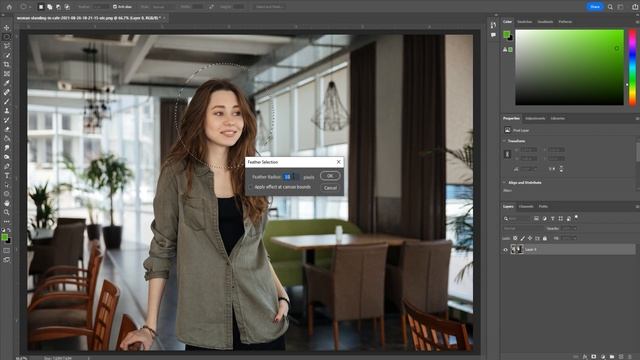Choose Intersect with Selection mode icon
Image resolution: width=640 pixels, height=360 pixels.
pyautogui.click(x=67, y=7)
